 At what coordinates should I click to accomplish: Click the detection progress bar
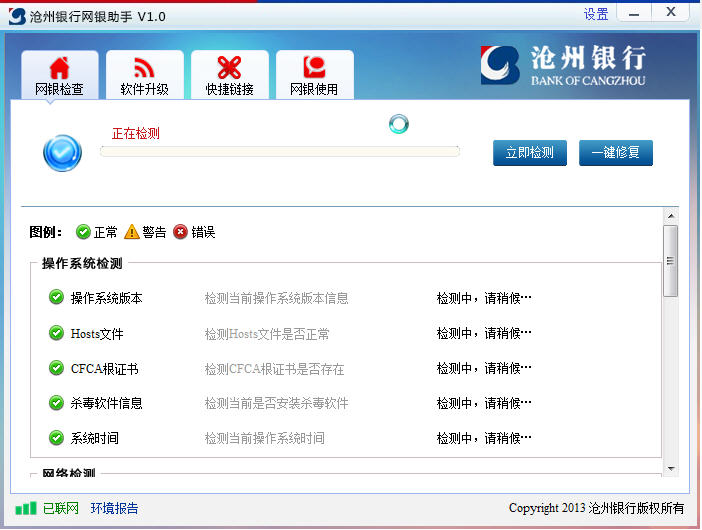[x=280, y=151]
